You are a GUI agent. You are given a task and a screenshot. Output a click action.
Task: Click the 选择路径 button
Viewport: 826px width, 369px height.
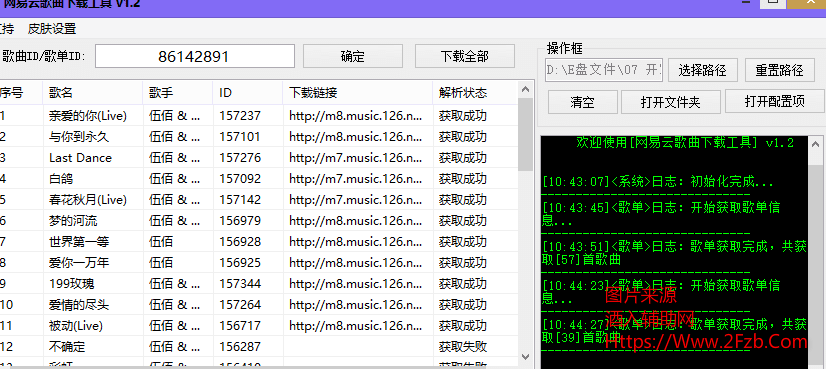coord(703,70)
